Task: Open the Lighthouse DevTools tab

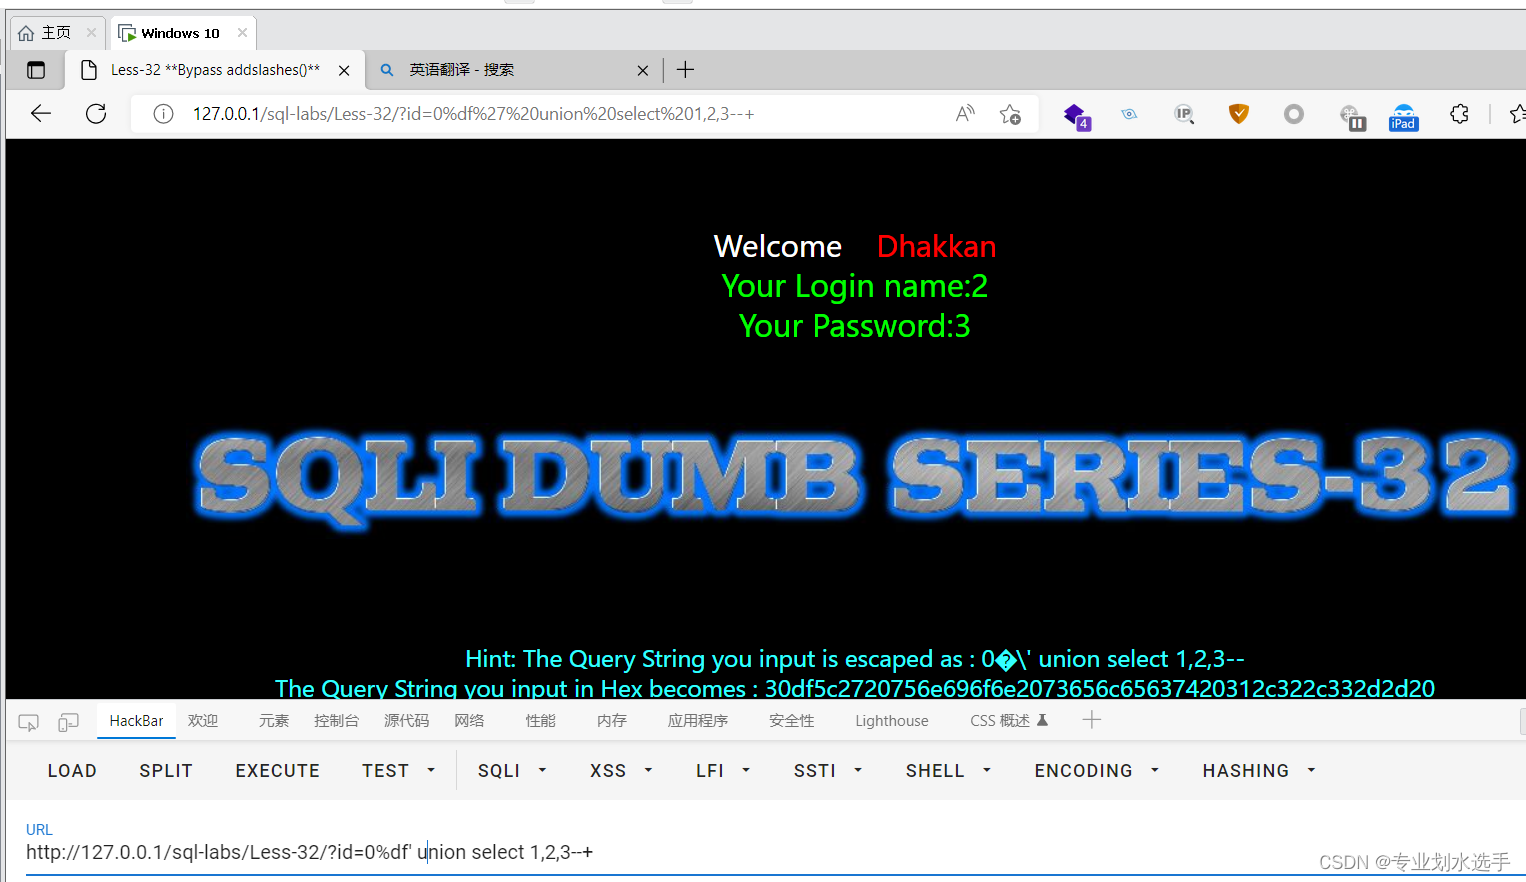Action: pyautogui.click(x=892, y=721)
